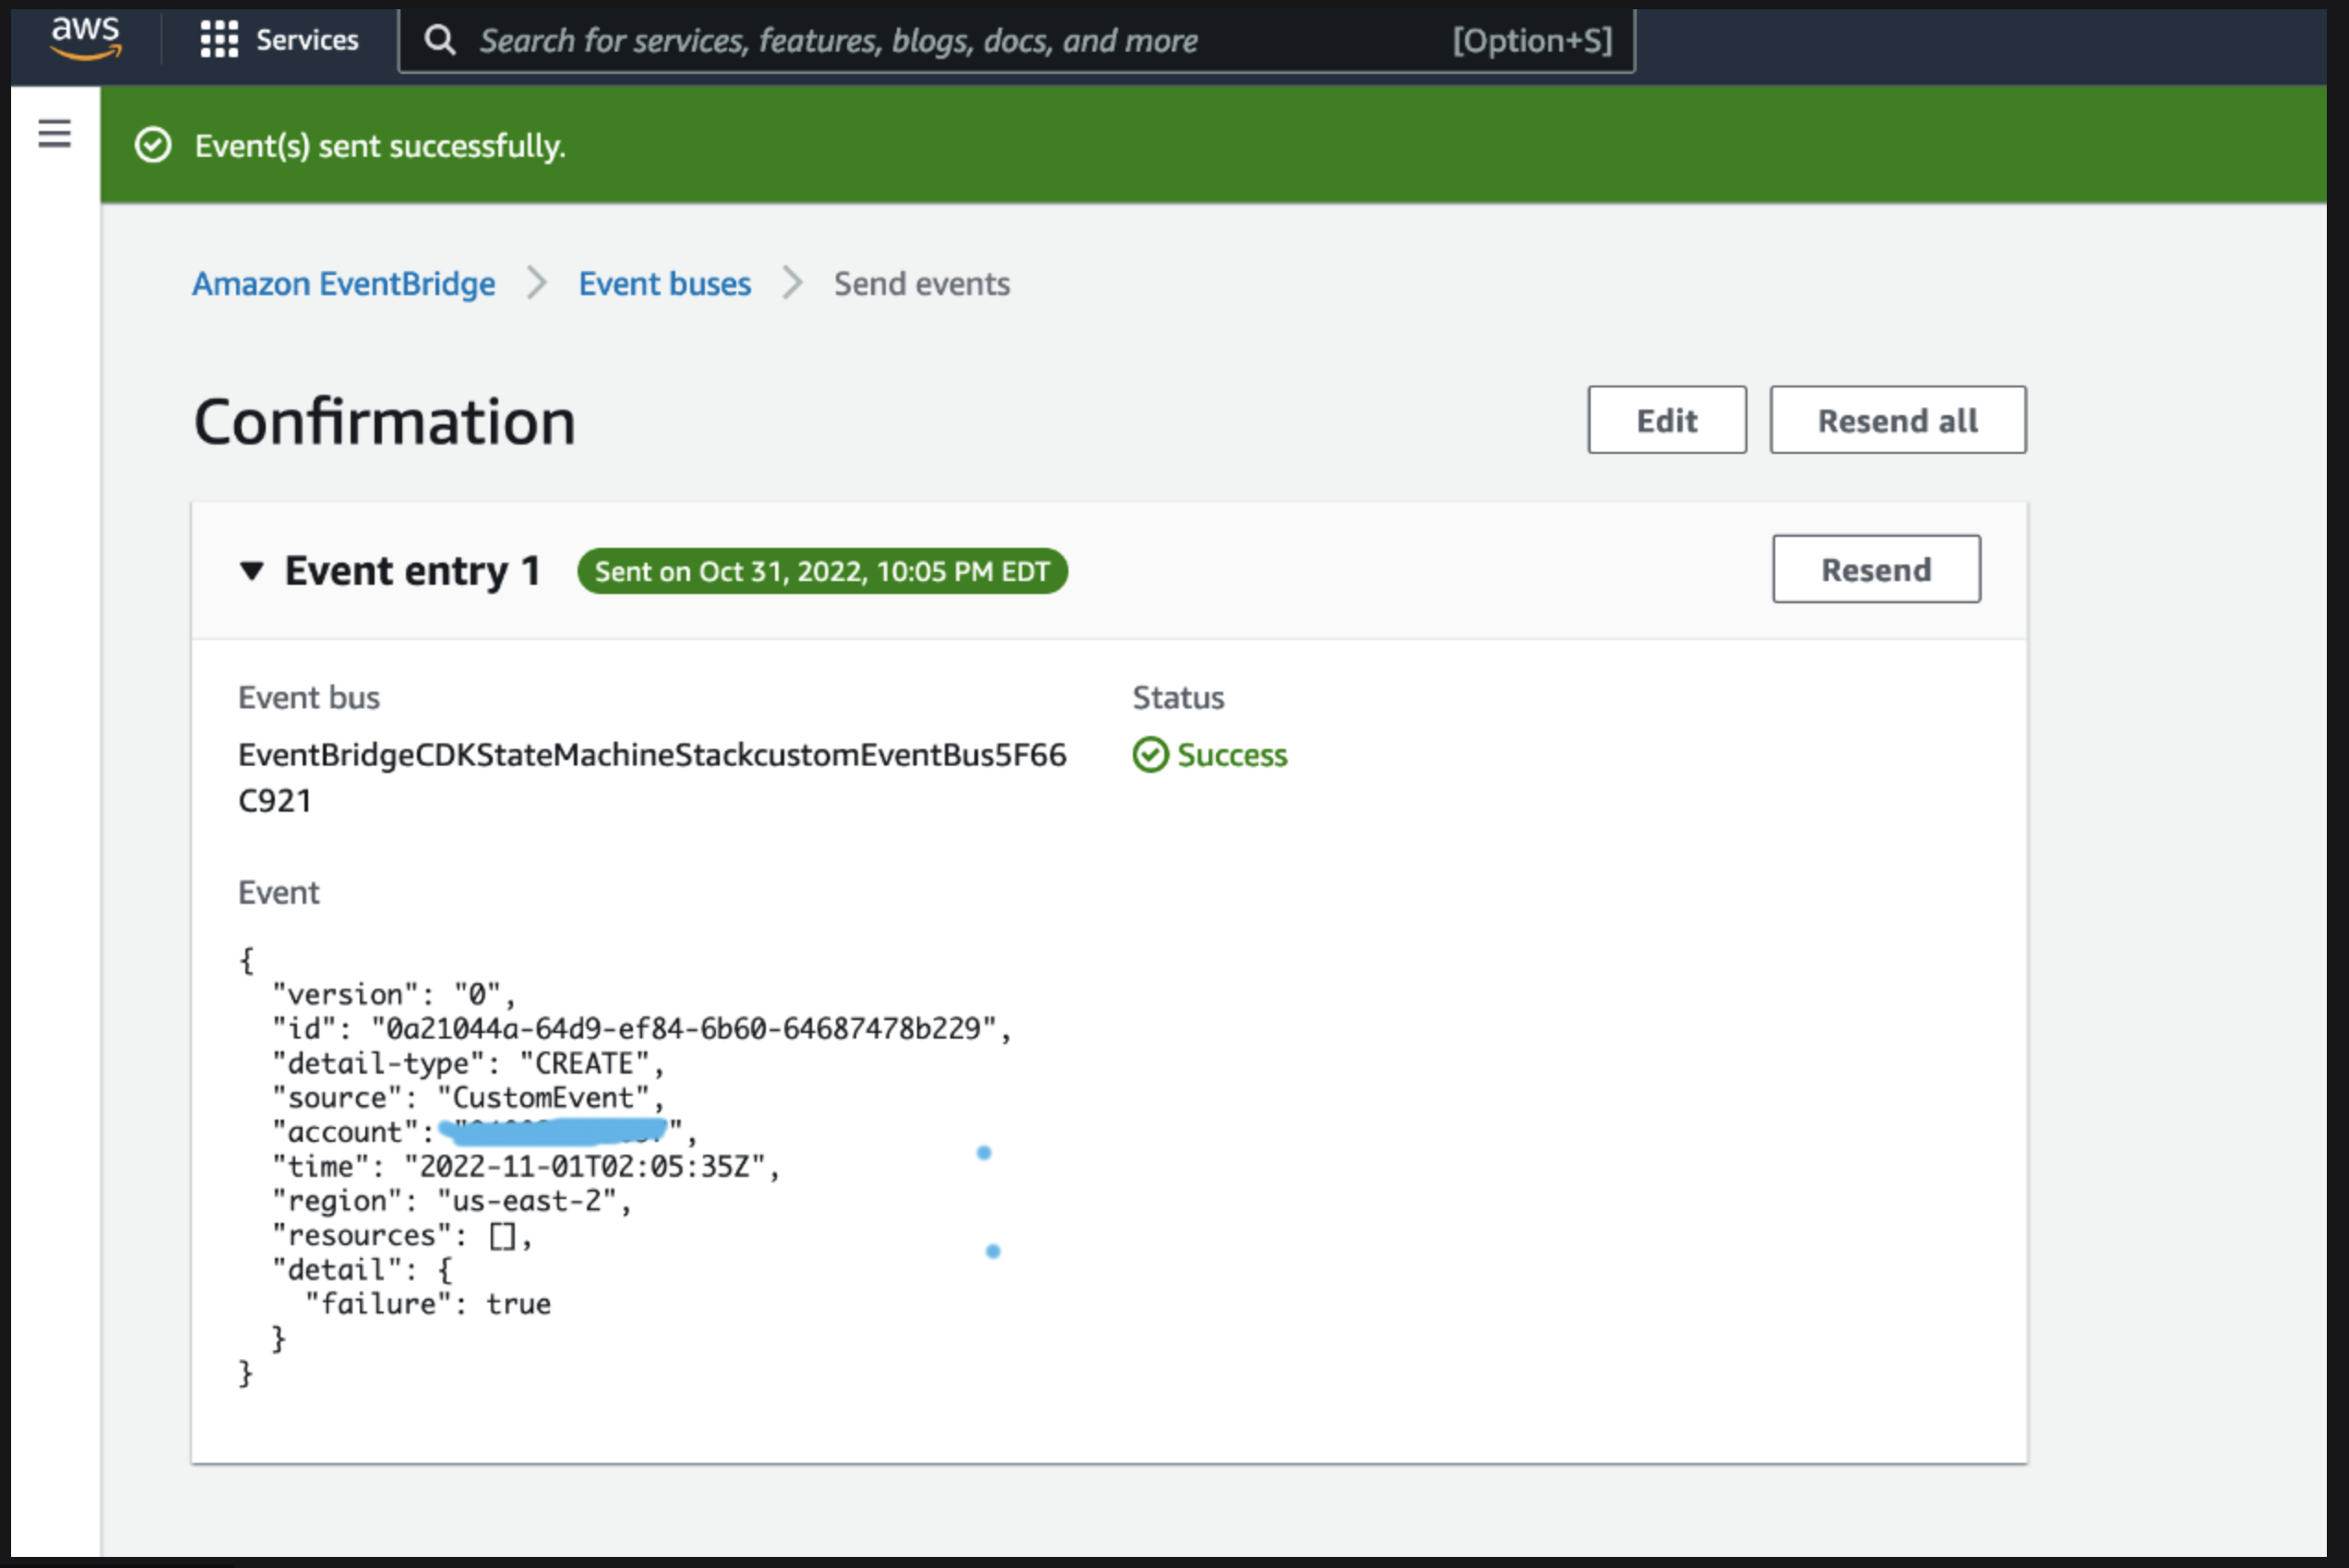The height and width of the screenshot is (1568, 2349).
Task: Click the "time" line in event JSON
Action: tap(526, 1166)
